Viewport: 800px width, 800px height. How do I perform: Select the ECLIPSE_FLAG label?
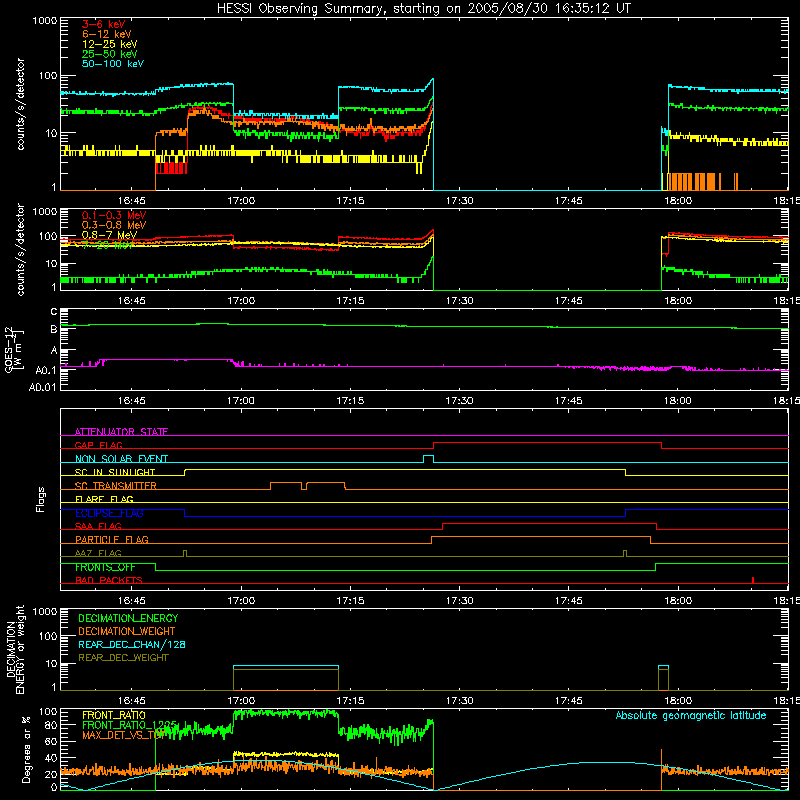pyautogui.click(x=109, y=513)
